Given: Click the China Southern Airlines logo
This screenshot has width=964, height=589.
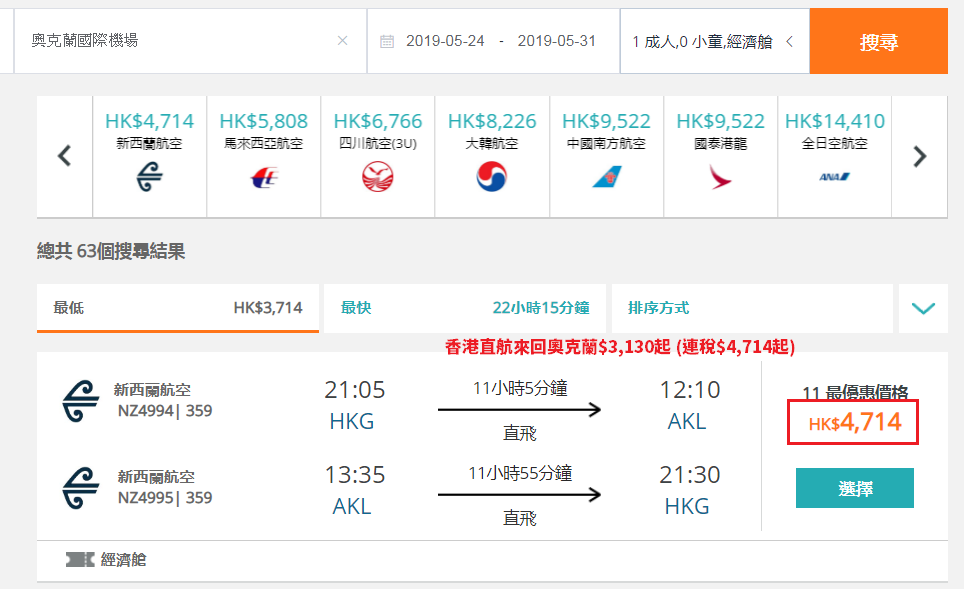Looking at the screenshot, I should tap(607, 177).
